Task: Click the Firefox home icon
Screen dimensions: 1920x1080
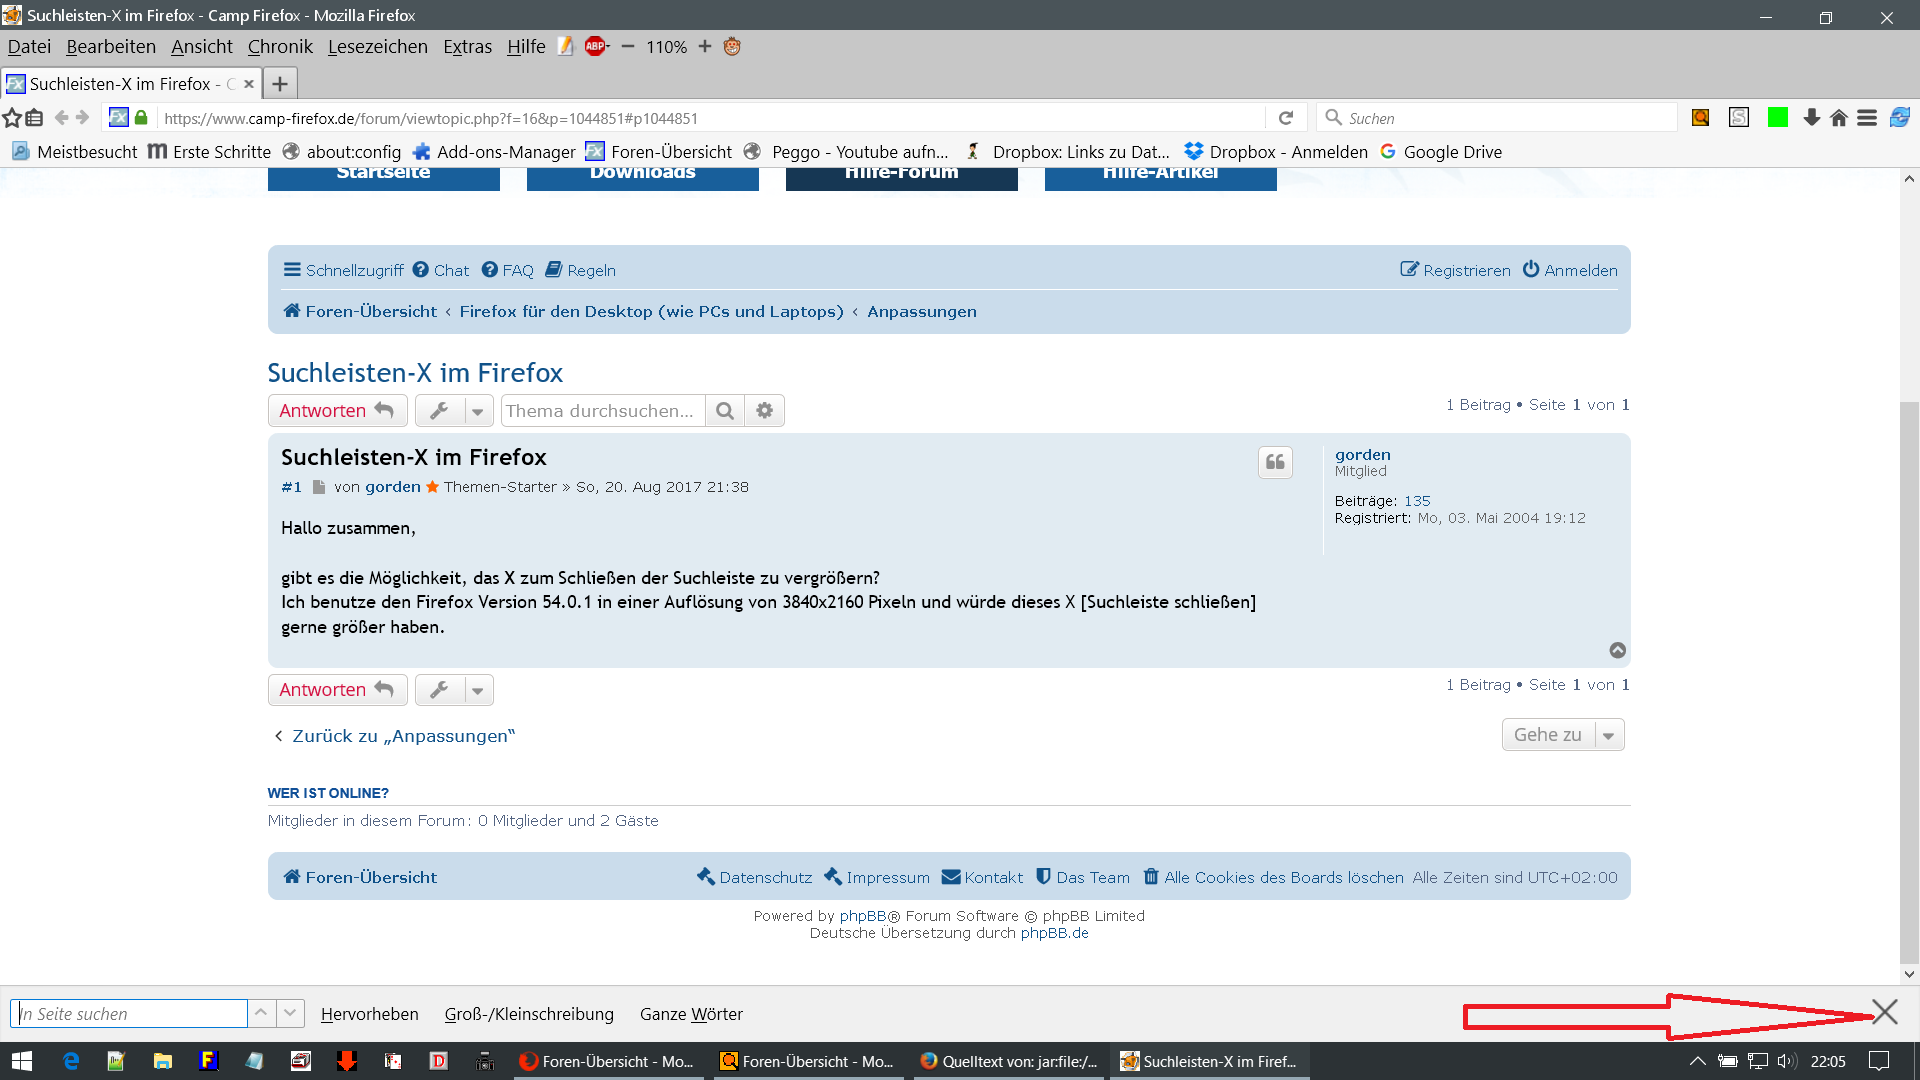Action: tap(1839, 118)
